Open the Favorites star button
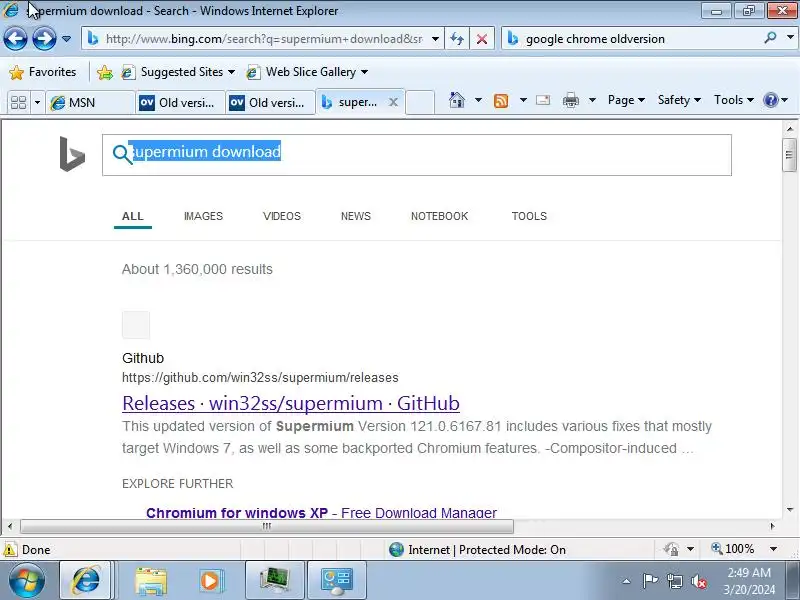The width and height of the screenshot is (800, 600). click(x=43, y=72)
